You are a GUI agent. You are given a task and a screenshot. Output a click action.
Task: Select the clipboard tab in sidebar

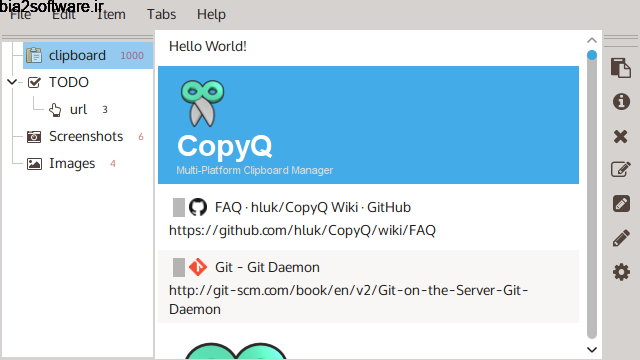[88, 55]
